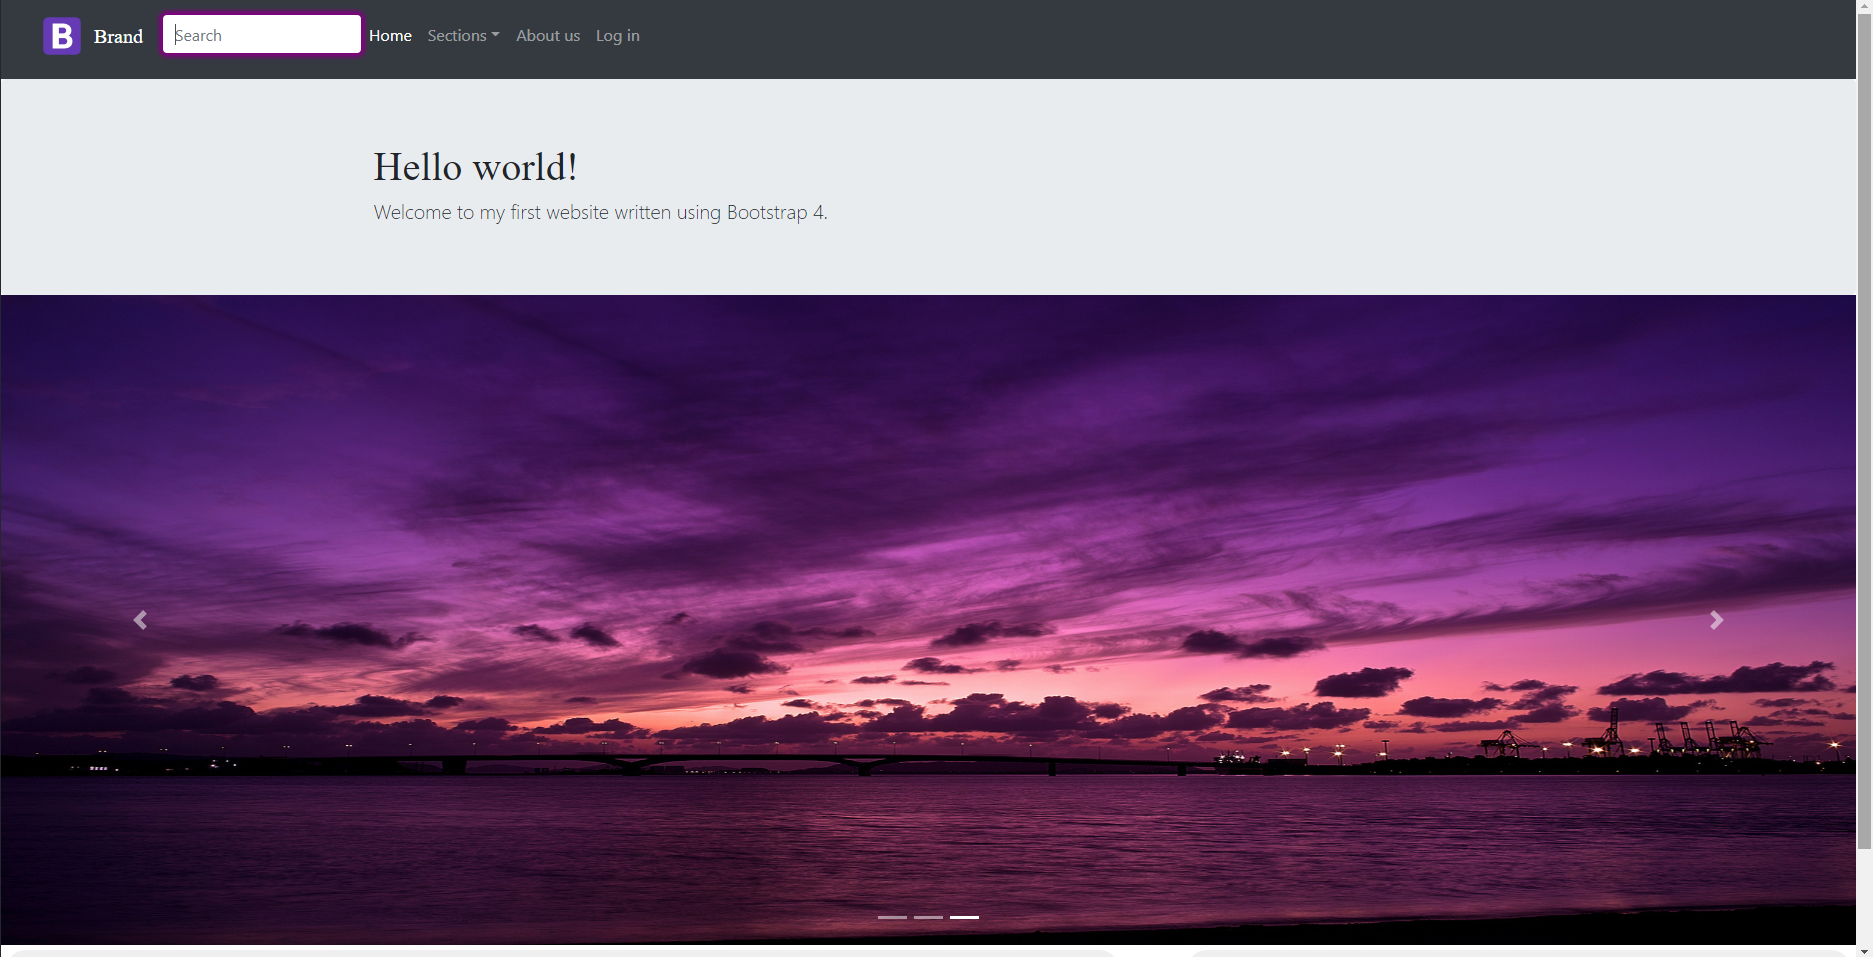This screenshot has height=957, width=1873.
Task: Select the second carousel indicator
Action: (928, 917)
